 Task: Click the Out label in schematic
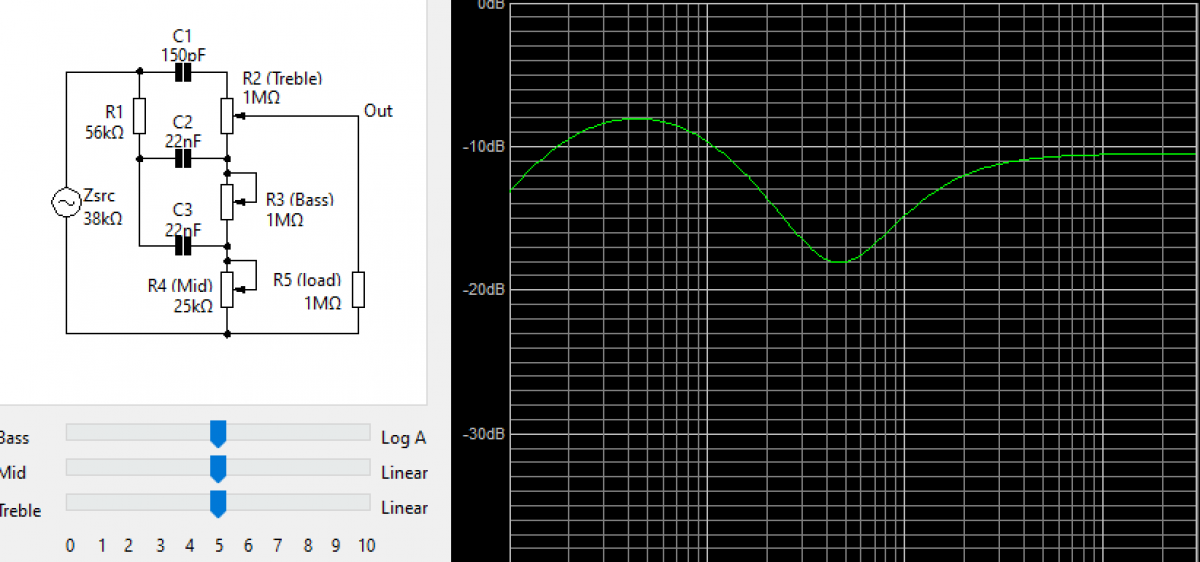pyautogui.click(x=378, y=111)
